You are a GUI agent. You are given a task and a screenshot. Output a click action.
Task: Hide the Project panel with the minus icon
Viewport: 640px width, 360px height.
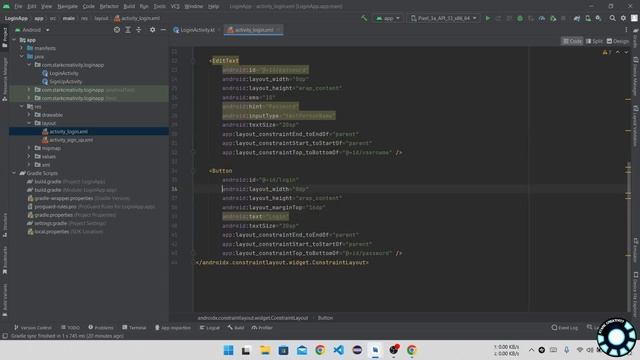[x=163, y=30]
